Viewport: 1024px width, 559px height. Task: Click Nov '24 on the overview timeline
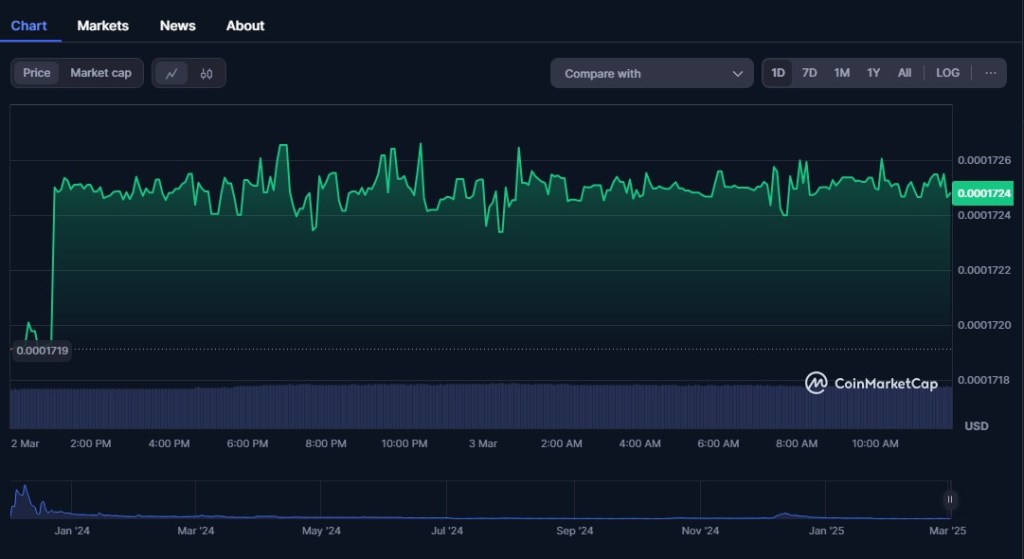tap(700, 530)
